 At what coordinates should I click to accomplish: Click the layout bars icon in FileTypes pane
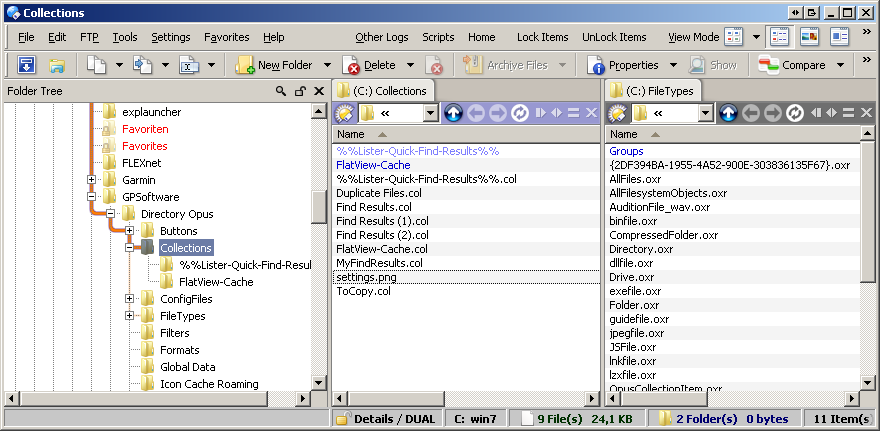pos(848,113)
